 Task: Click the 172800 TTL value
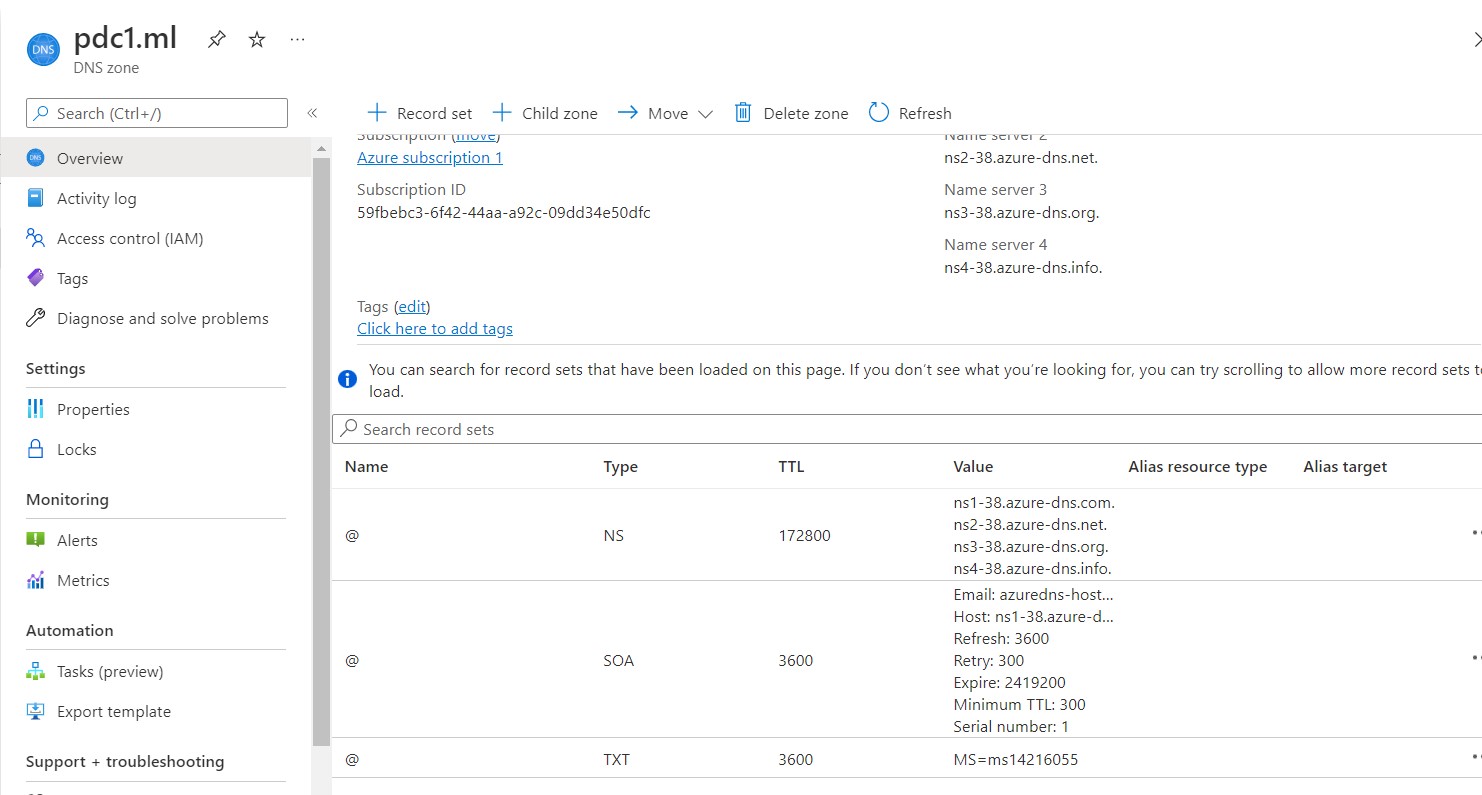point(804,535)
